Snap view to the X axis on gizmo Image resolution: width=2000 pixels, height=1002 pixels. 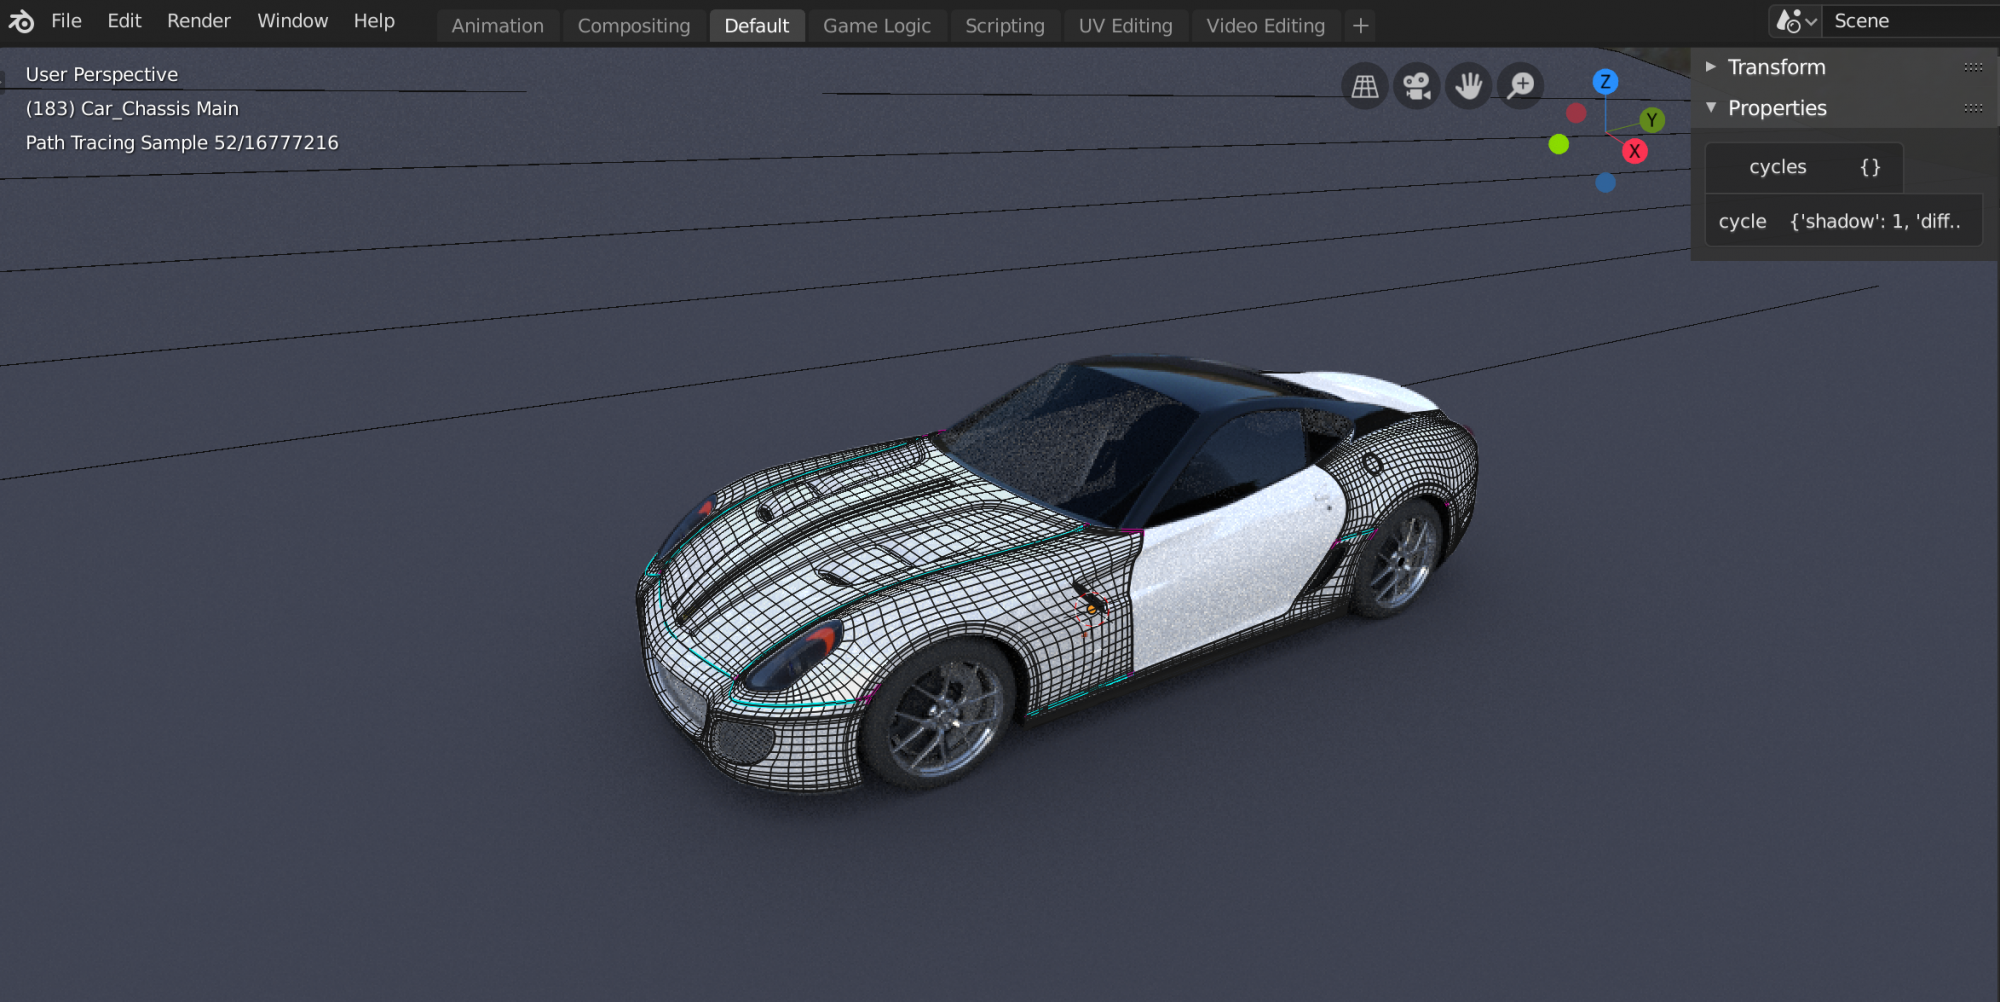[1635, 151]
